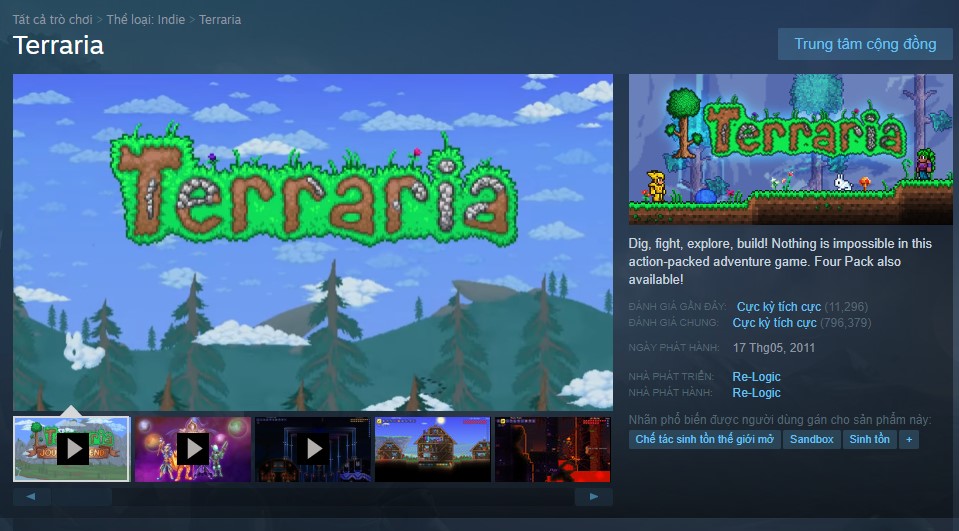The height and width of the screenshot is (531, 959).
Task: Click Re-Logic publisher link
Action: (757, 393)
